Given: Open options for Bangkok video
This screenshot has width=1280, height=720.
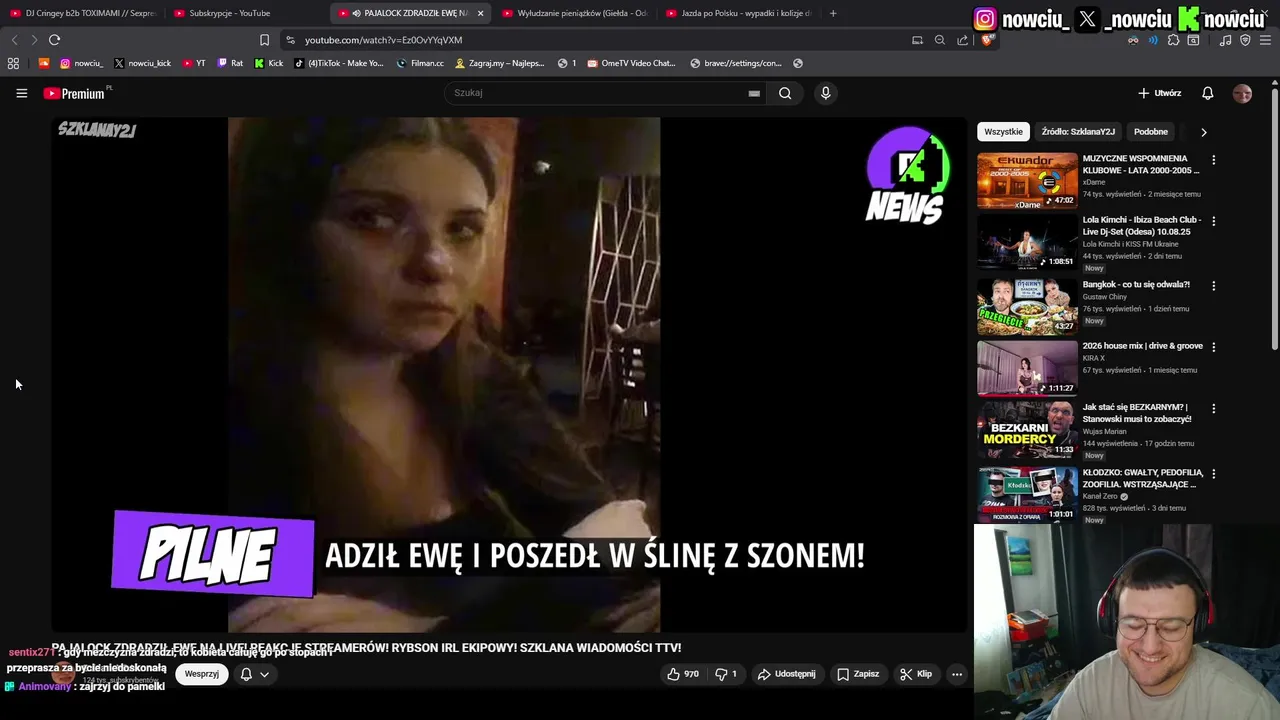Looking at the screenshot, I should (x=1213, y=286).
